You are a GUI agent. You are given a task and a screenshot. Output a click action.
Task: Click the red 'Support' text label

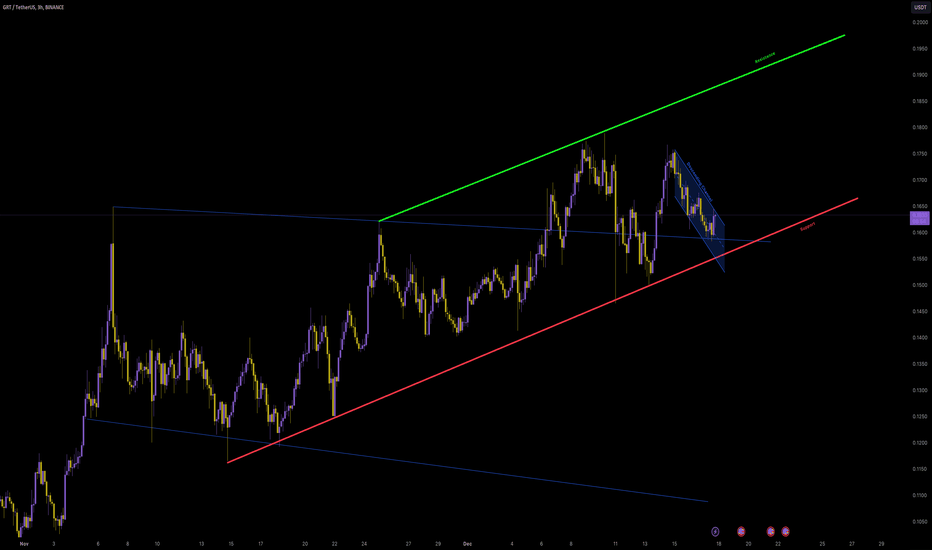click(807, 227)
